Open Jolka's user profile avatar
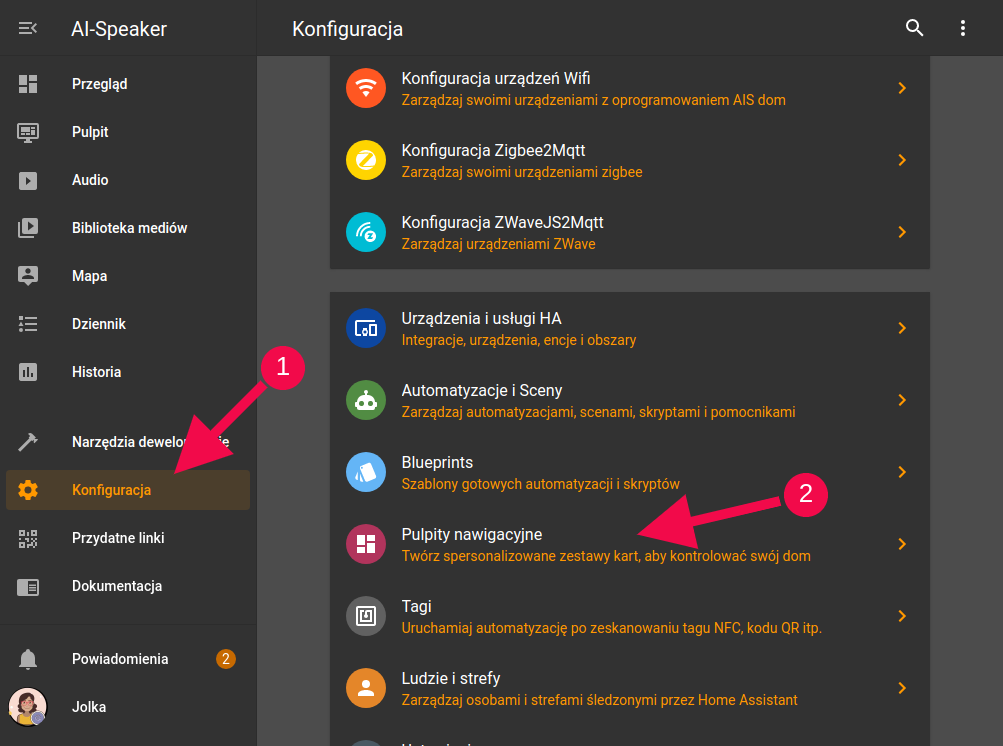This screenshot has width=1003, height=746. point(28,707)
